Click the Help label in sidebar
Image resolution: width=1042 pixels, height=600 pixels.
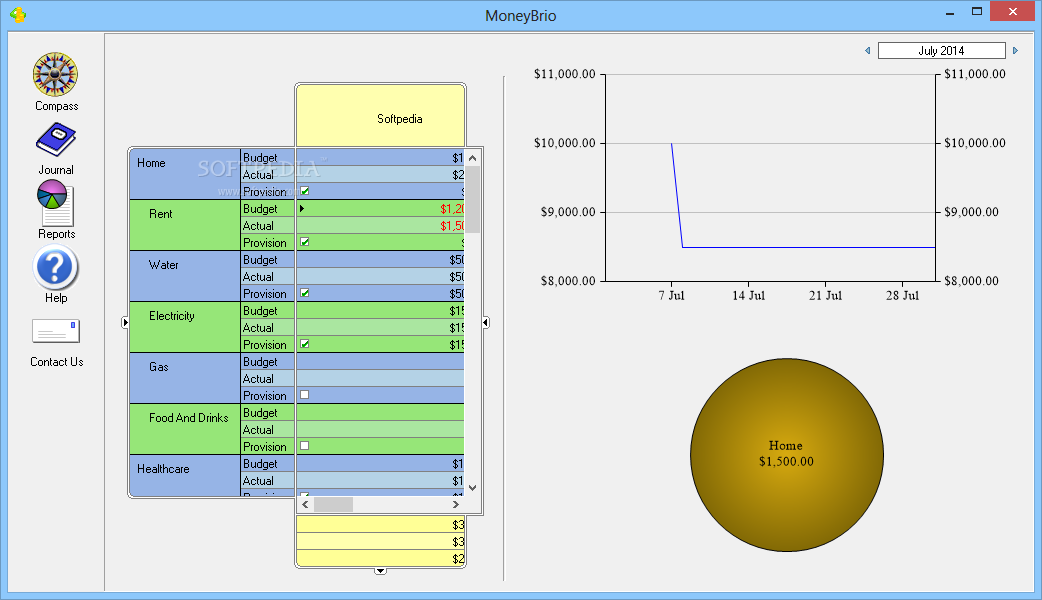pos(56,298)
